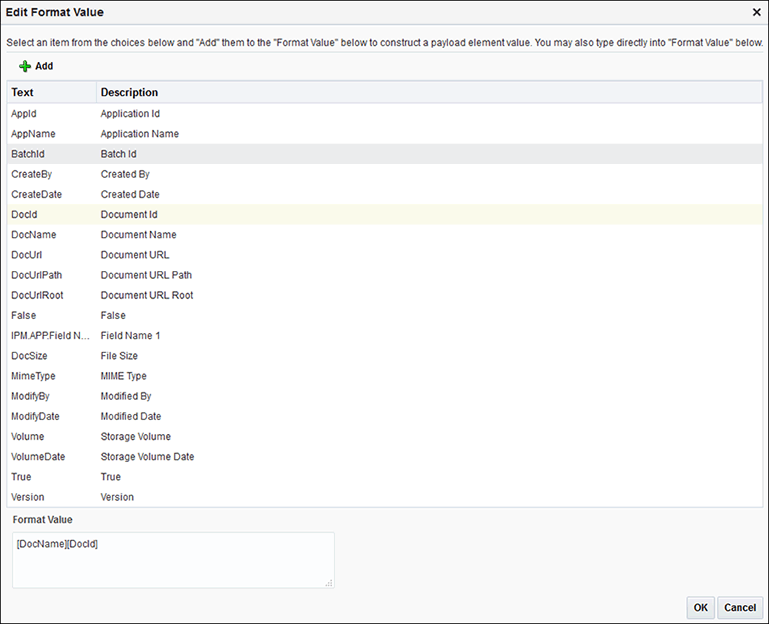Click the Cancel button

(x=740, y=607)
